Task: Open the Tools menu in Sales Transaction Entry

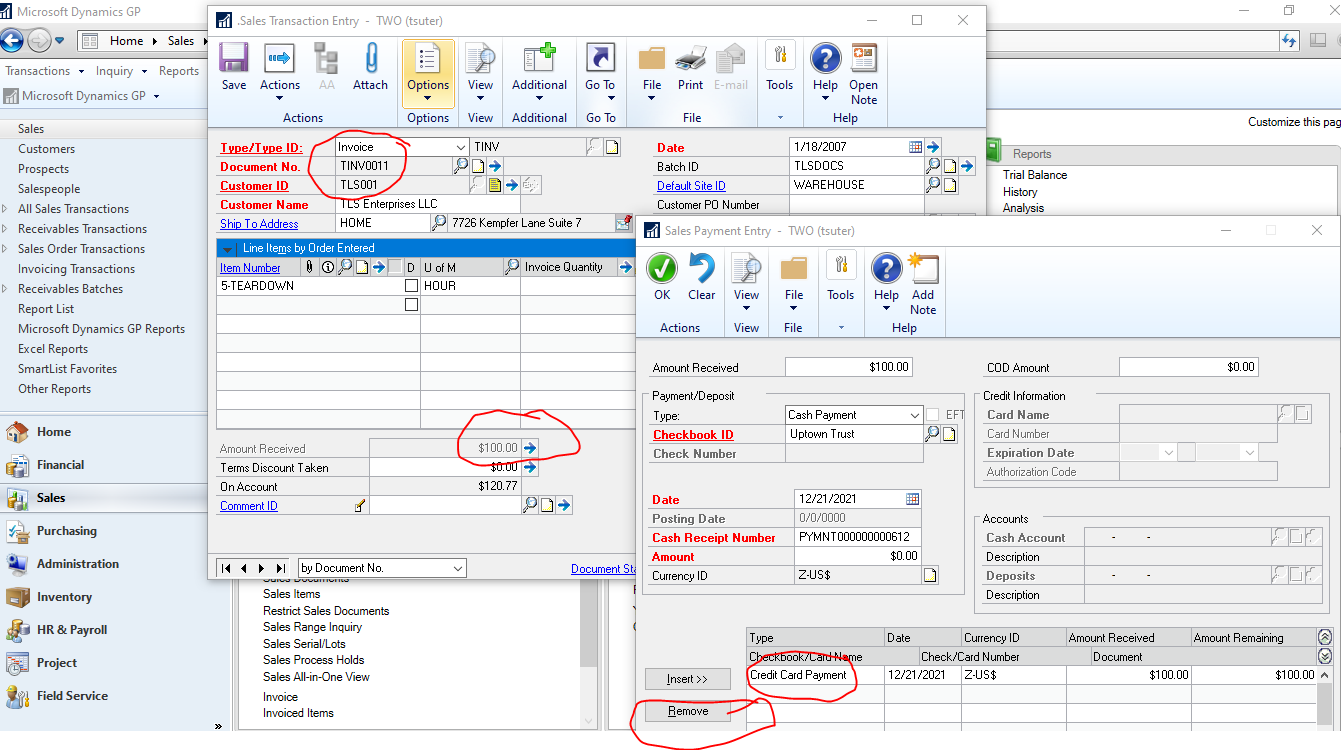Action: (x=780, y=67)
